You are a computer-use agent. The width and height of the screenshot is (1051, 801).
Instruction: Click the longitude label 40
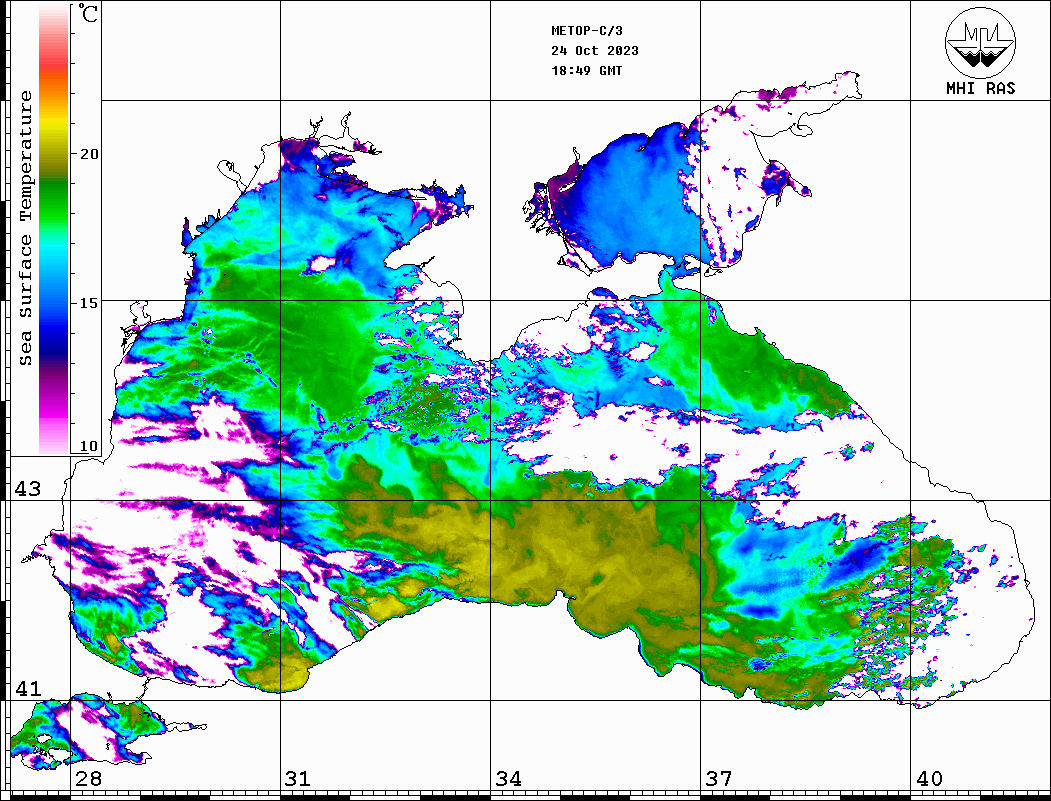pos(929,779)
